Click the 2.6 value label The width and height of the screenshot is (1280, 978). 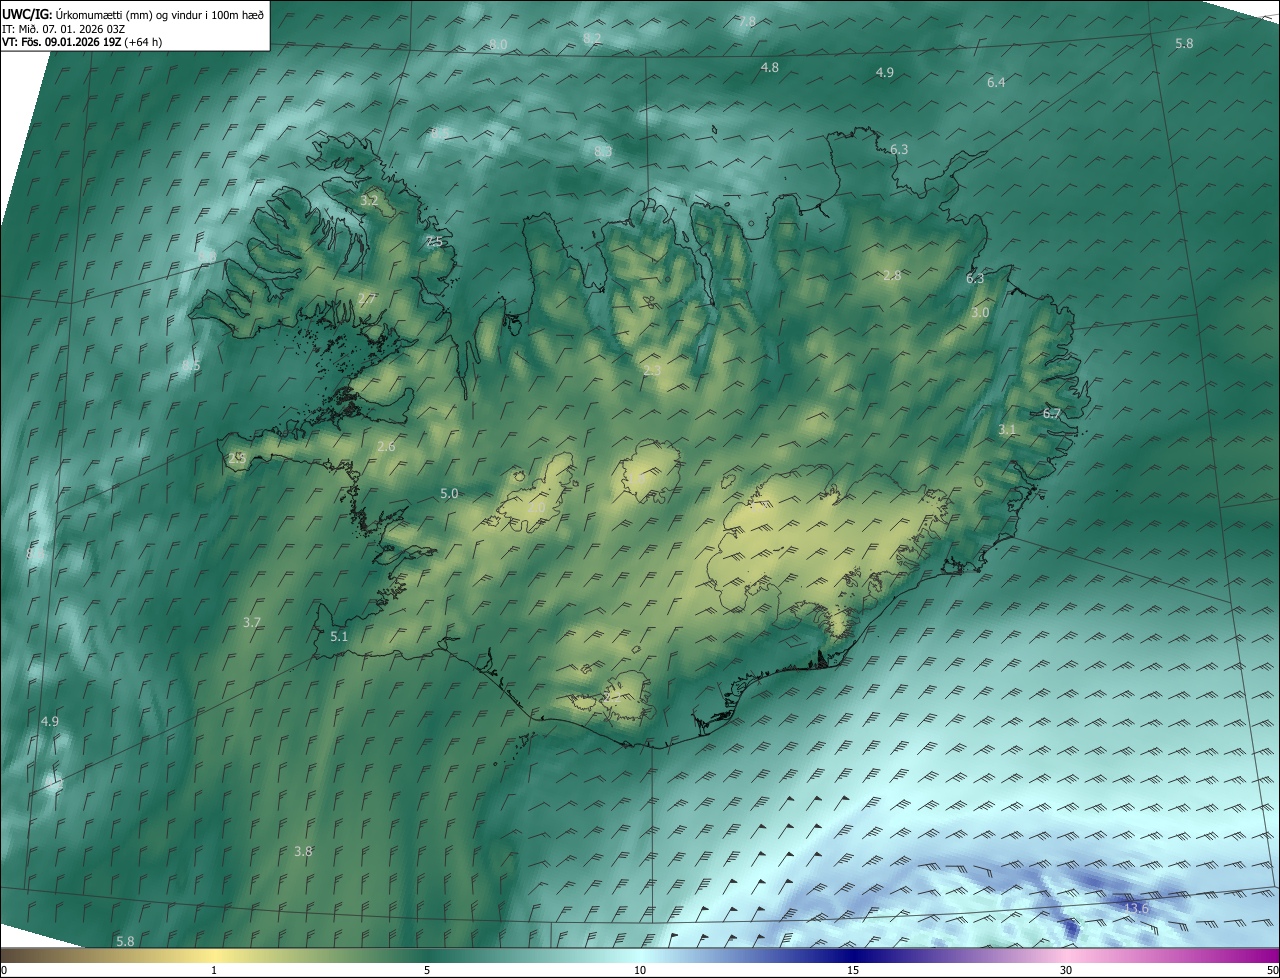point(386,446)
